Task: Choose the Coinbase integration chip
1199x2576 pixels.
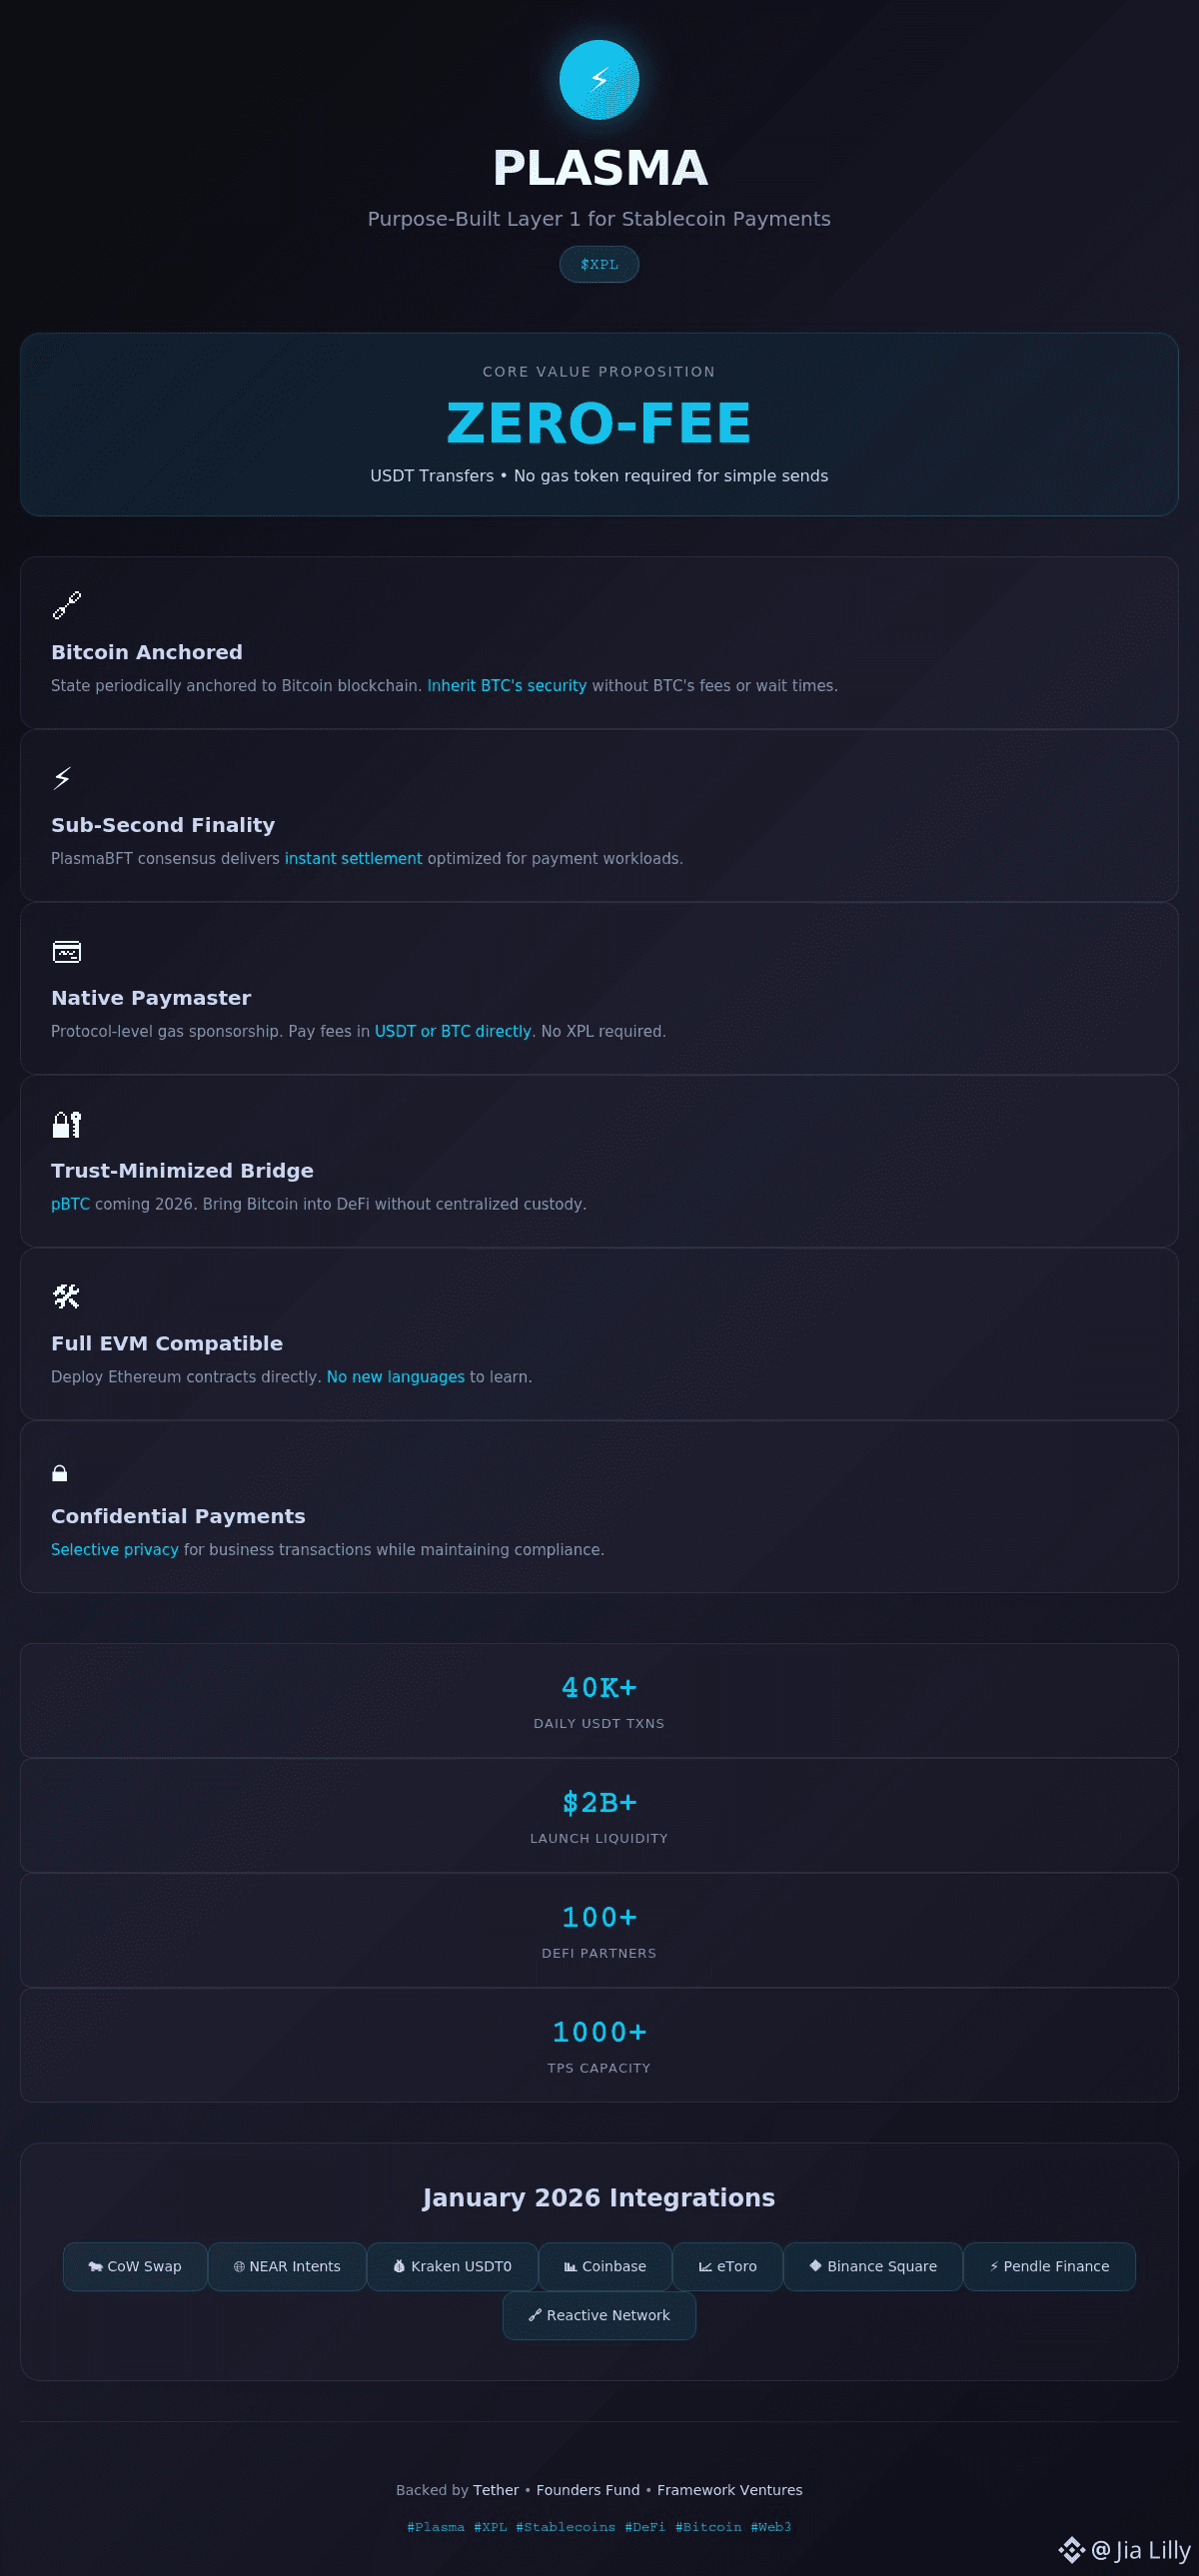Action: click(605, 2266)
